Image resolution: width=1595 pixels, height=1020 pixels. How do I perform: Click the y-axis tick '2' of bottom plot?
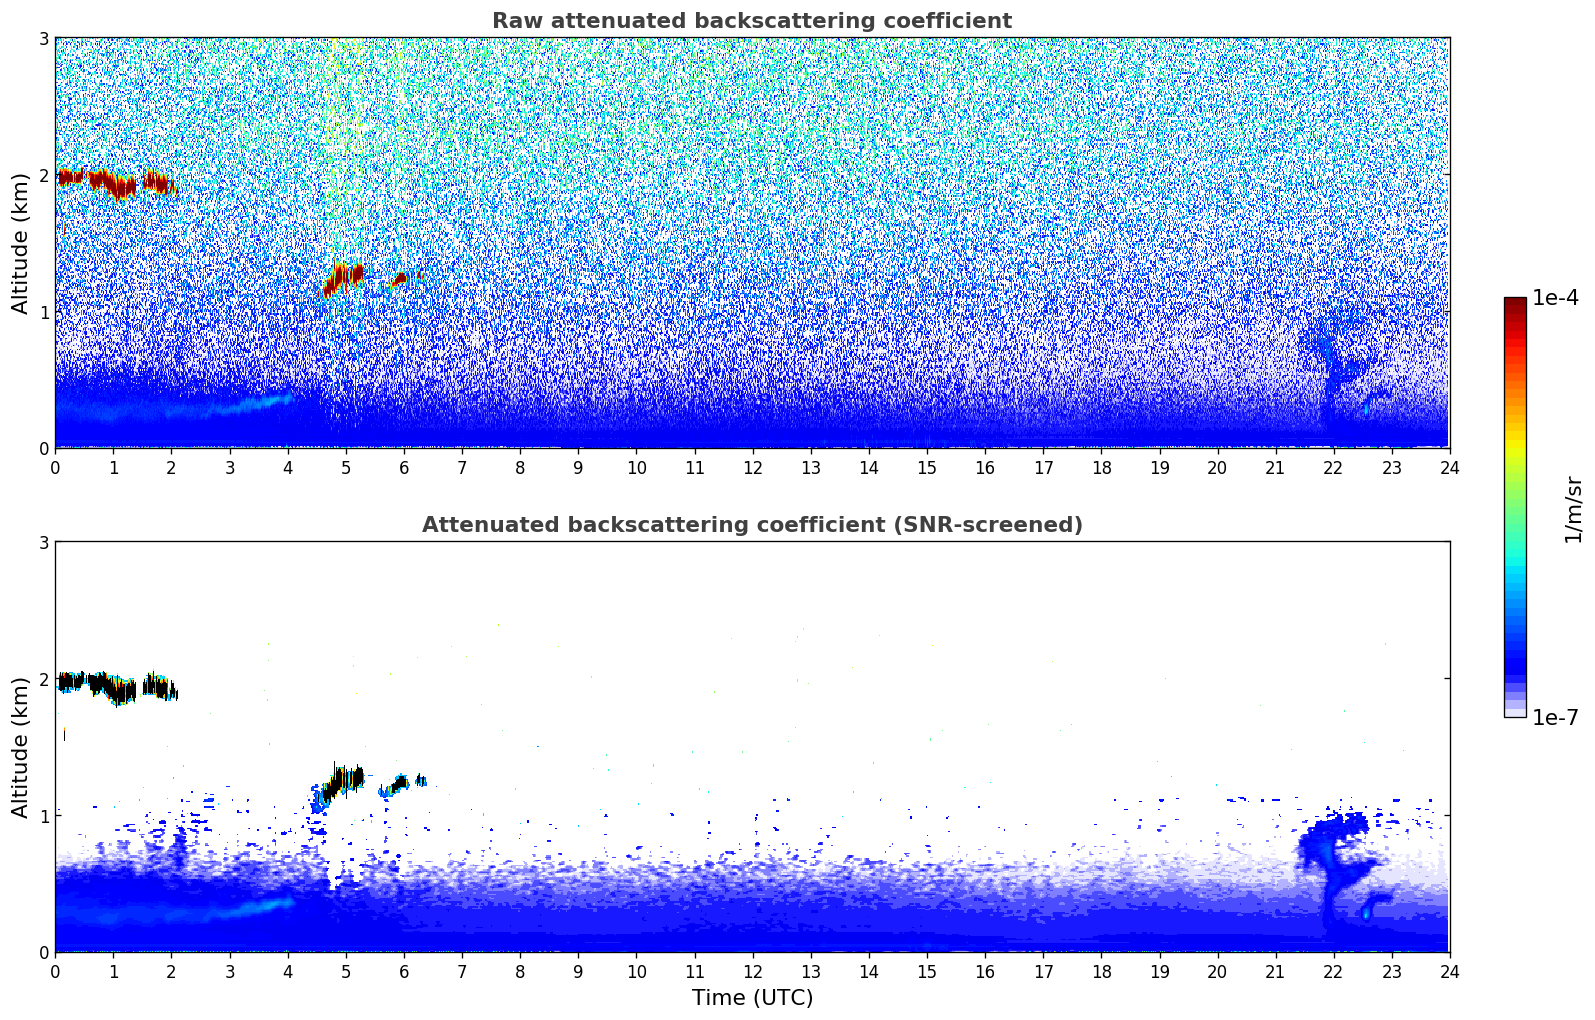point(44,679)
